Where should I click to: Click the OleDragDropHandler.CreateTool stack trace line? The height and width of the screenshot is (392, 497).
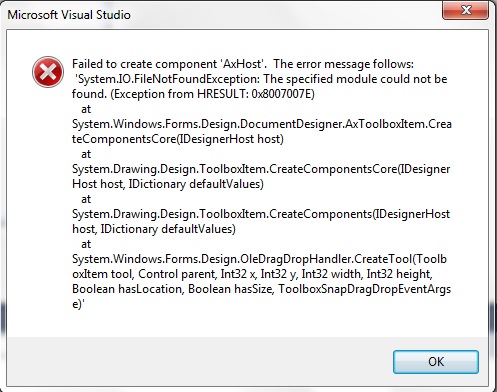259,259
